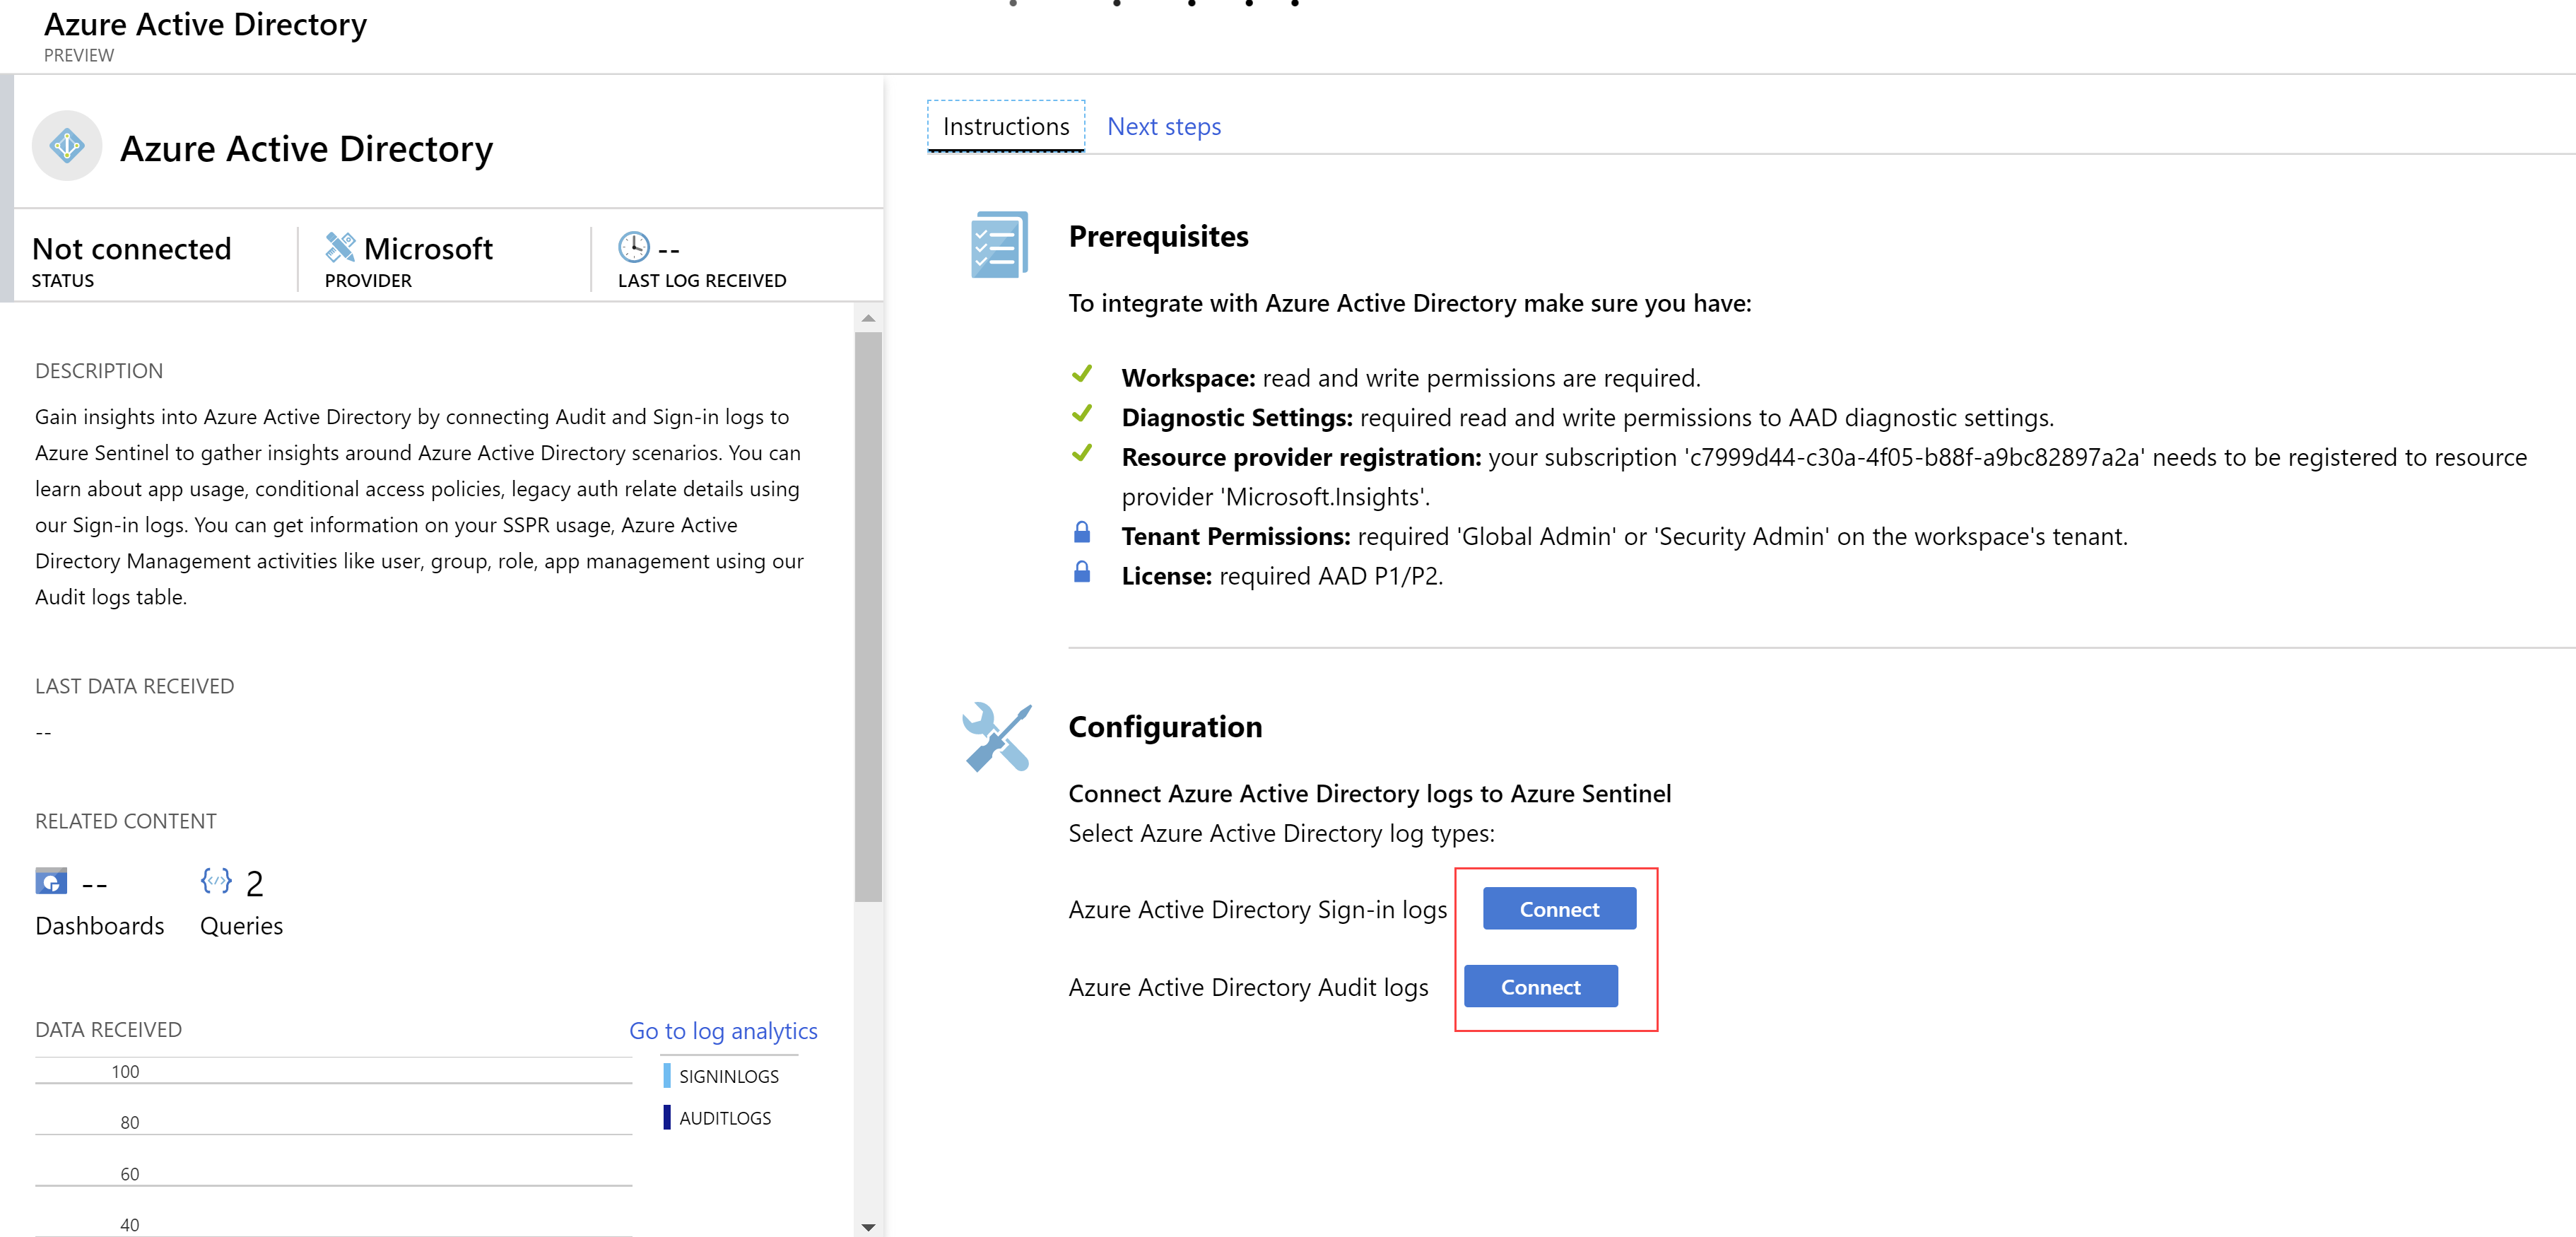Click the LAST LOG RECEIVED label
Screen dimensions: 2576x1237
point(702,281)
